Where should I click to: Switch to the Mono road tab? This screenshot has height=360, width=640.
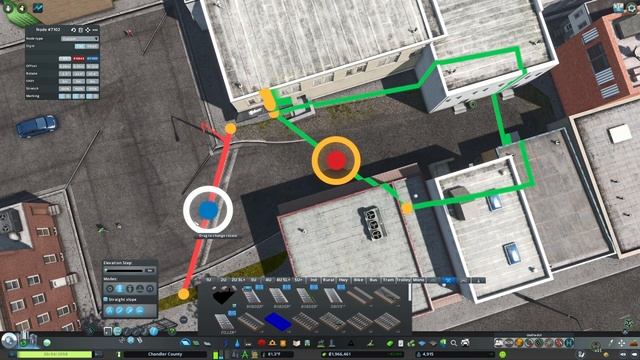click(418, 280)
